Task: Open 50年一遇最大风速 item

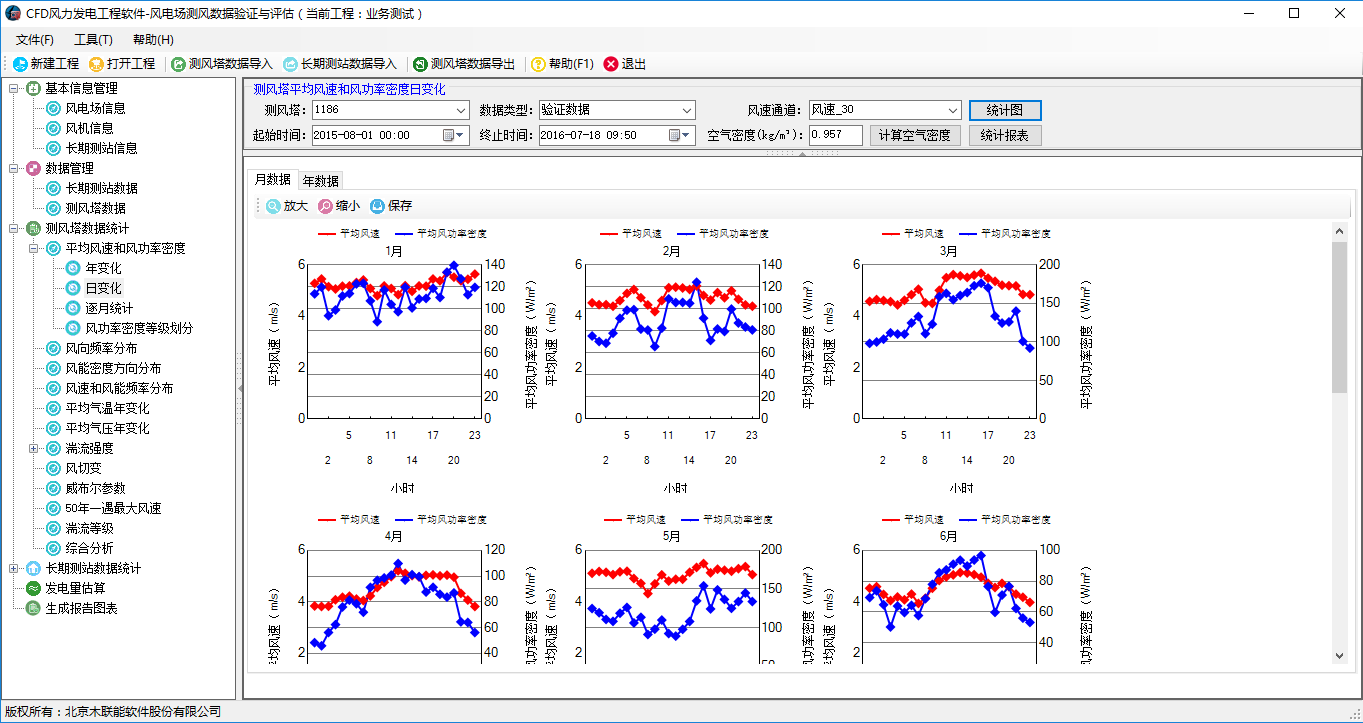Action: pos(113,508)
